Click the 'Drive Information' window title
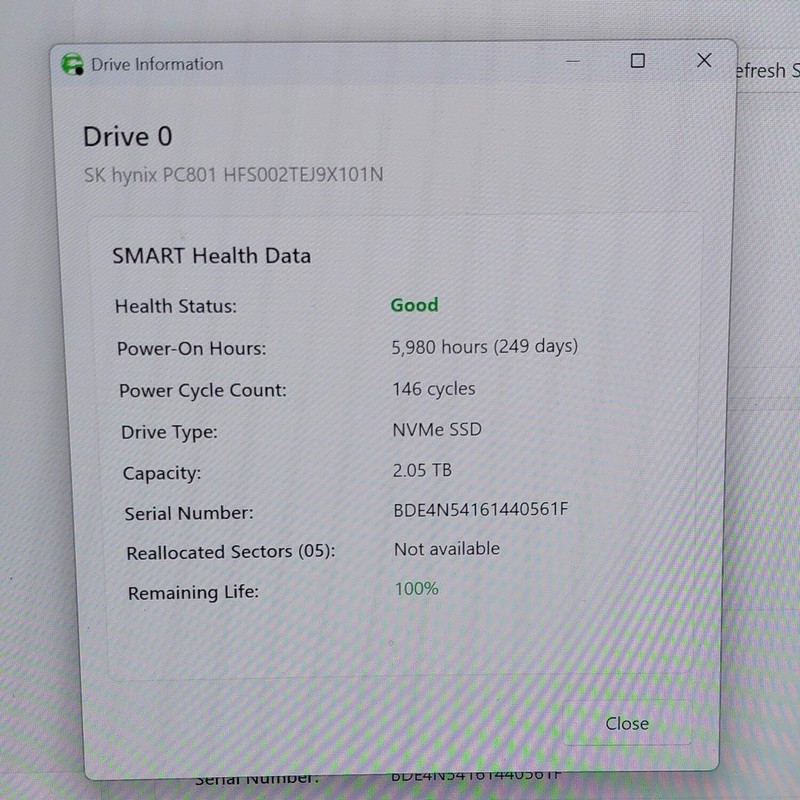The image size is (800, 800). coord(157,64)
